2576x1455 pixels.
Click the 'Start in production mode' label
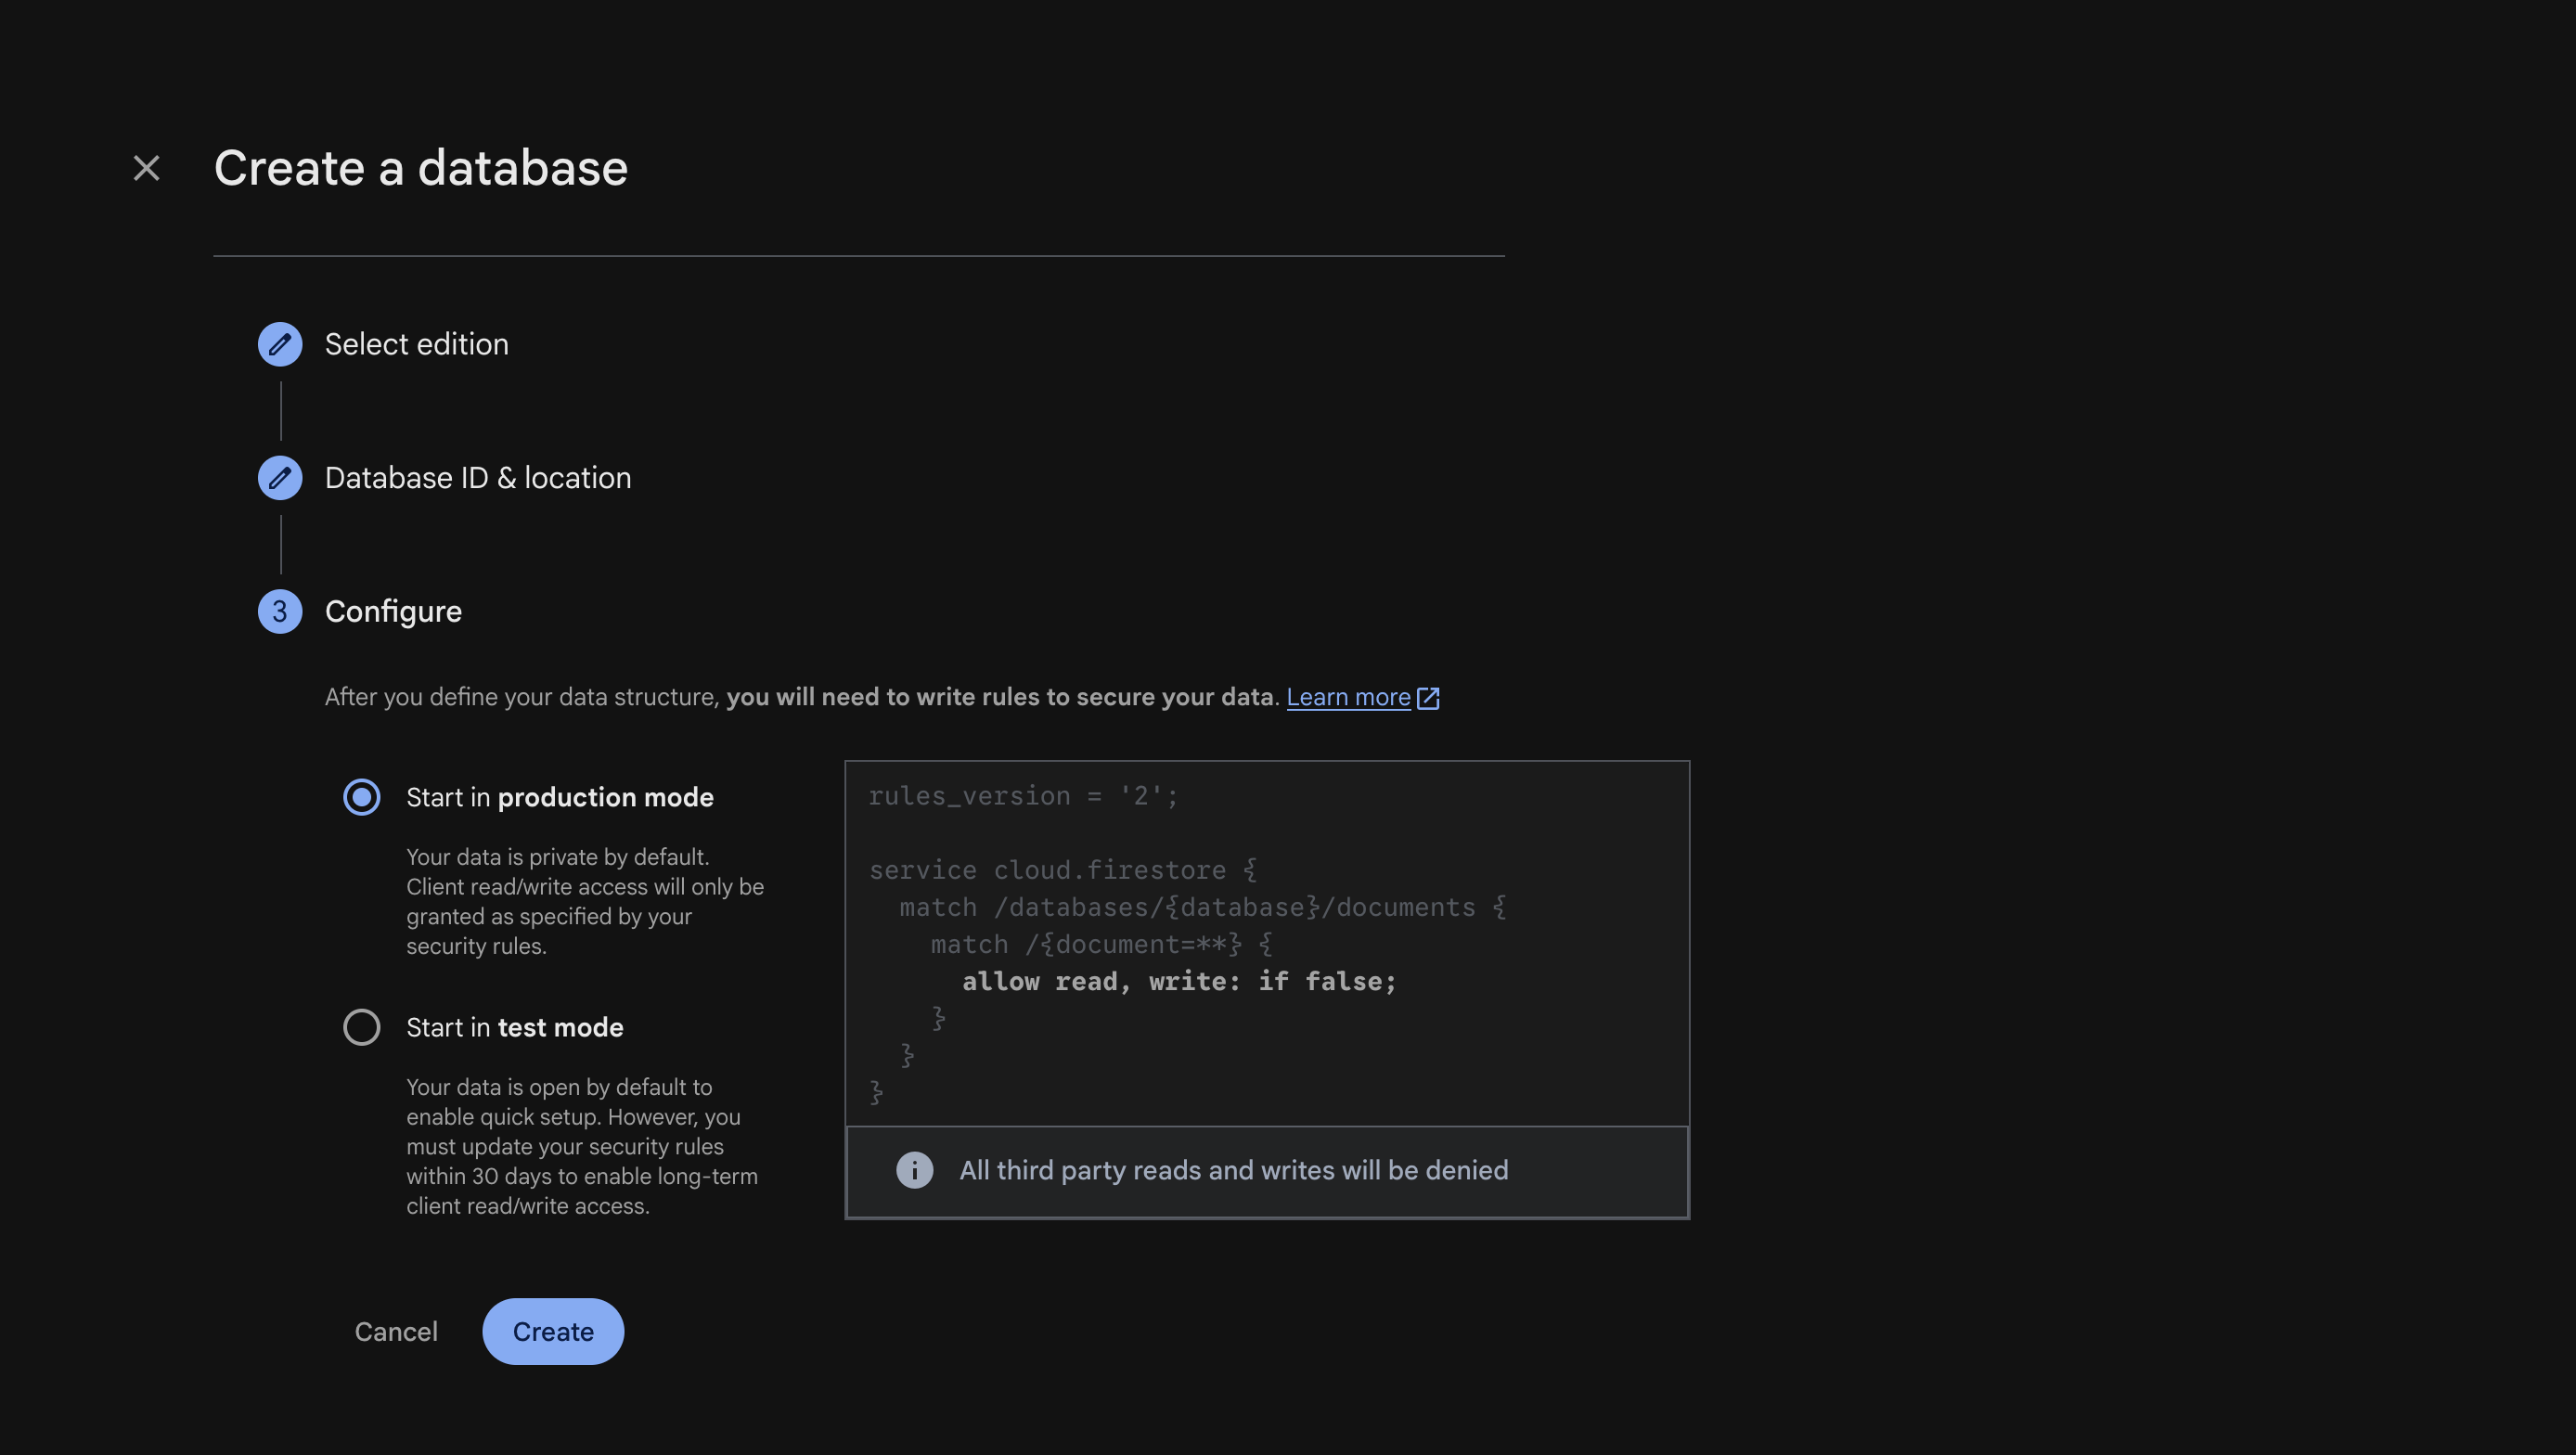[560, 797]
